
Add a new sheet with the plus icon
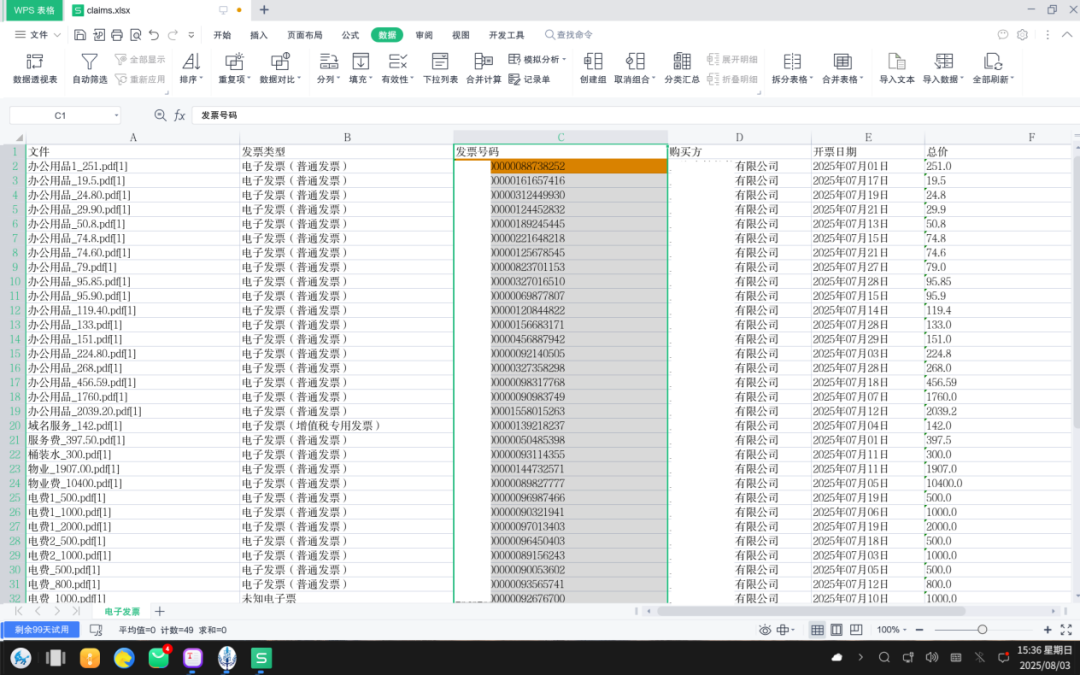[x=160, y=611]
